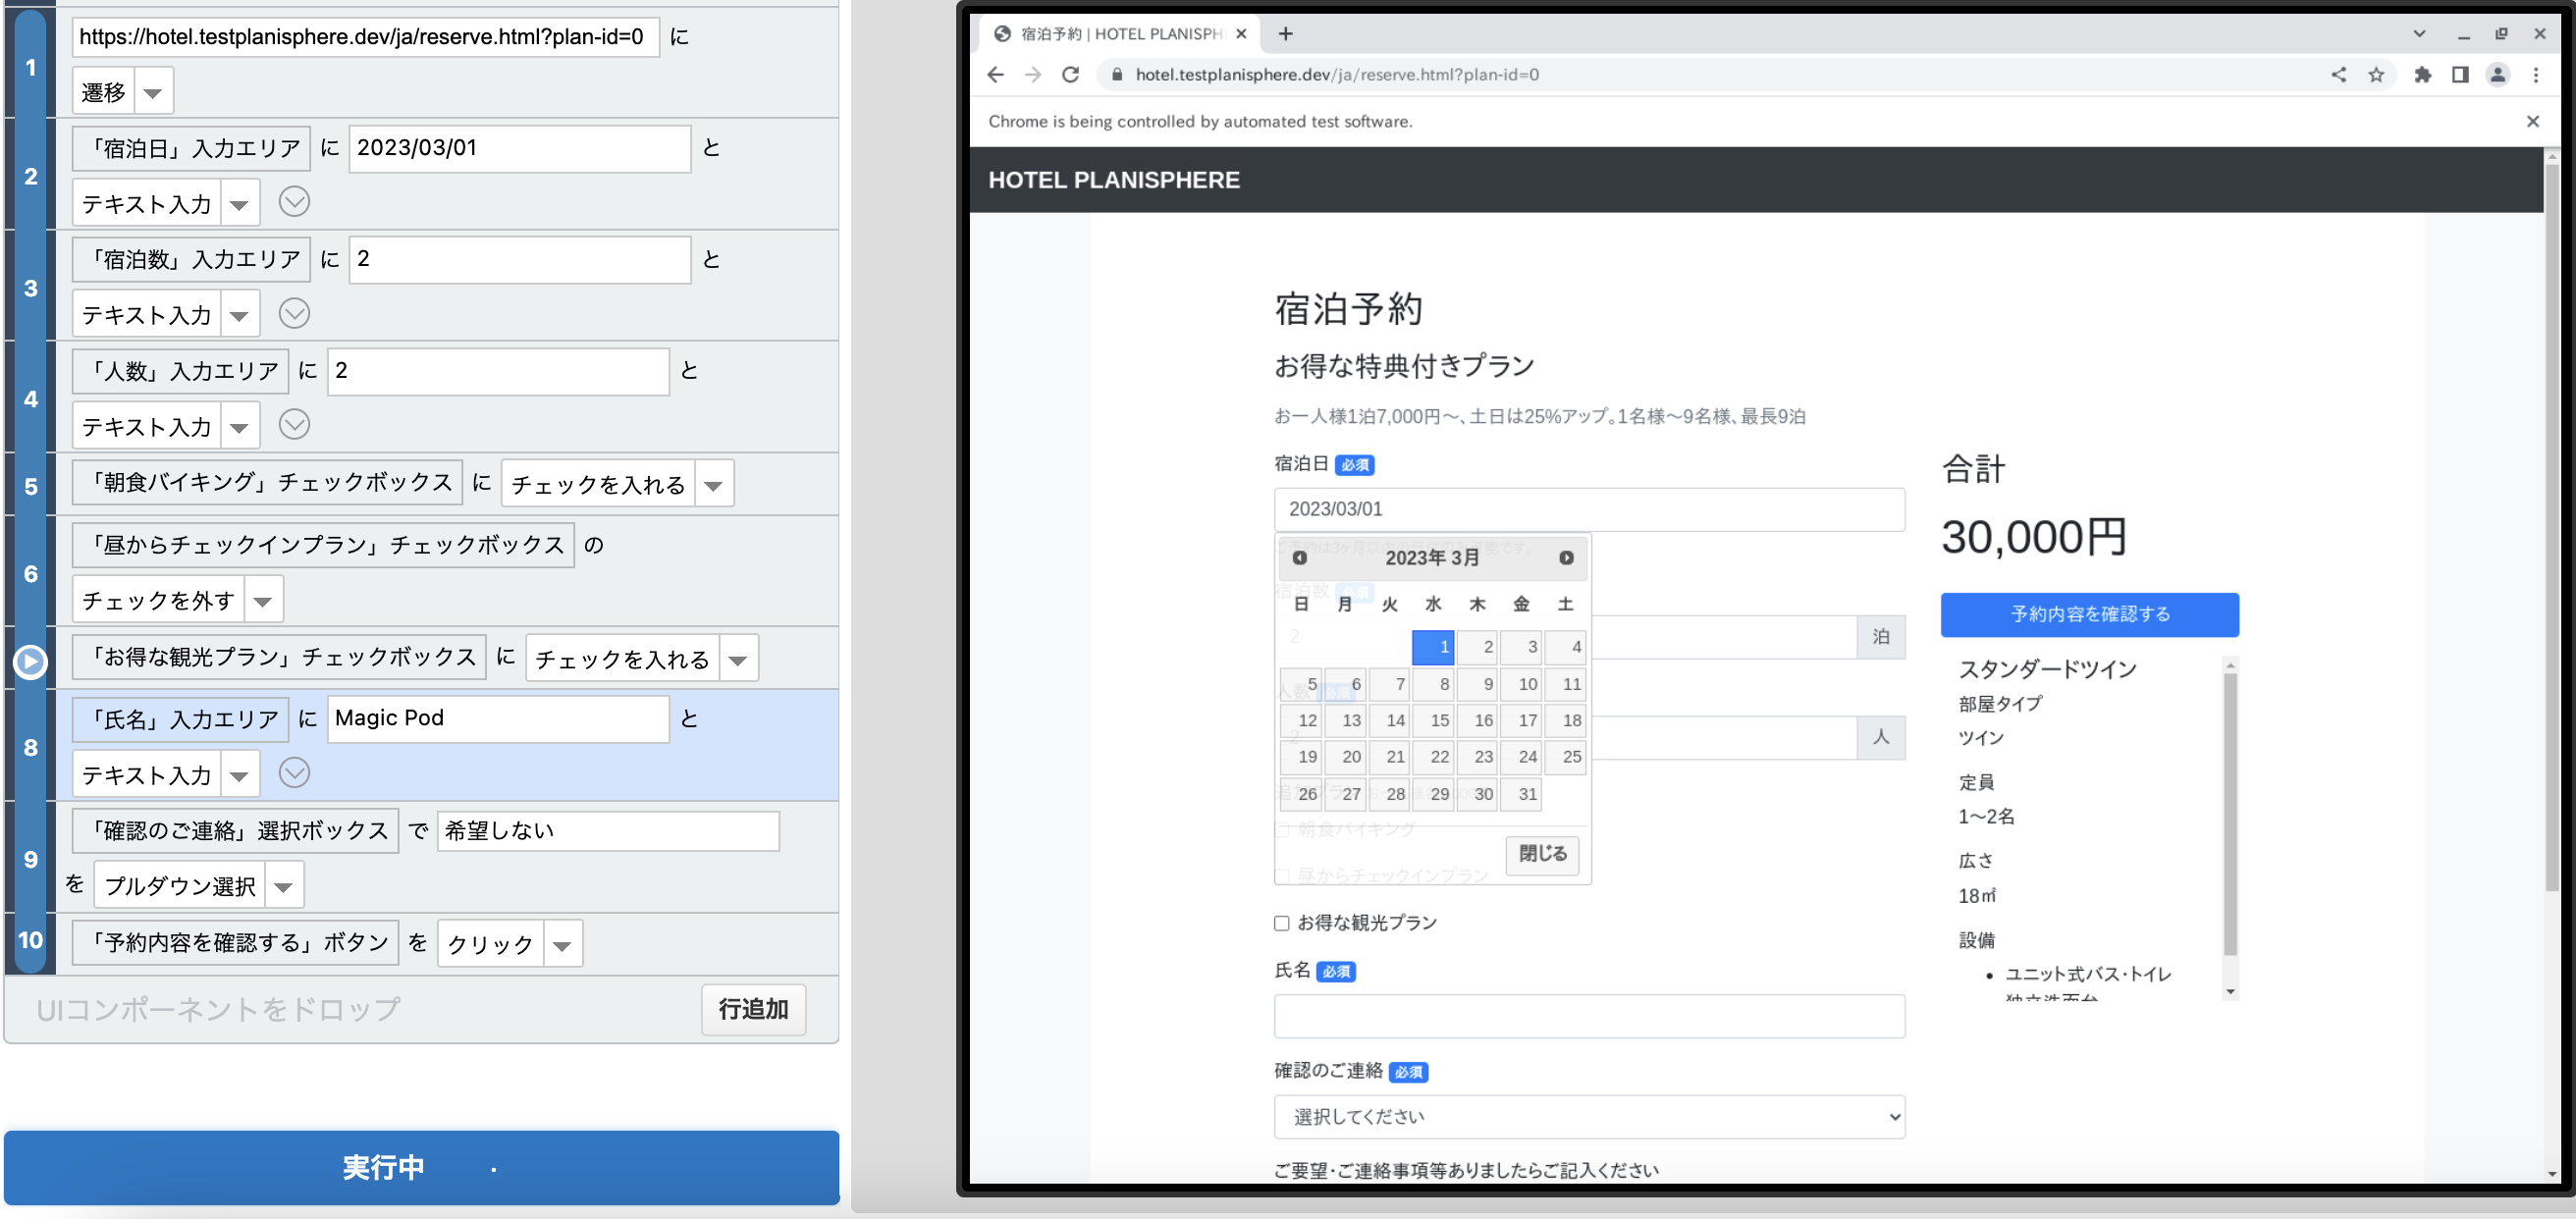Select day 31 in the calendar
2576x1219 pixels.
(1520, 794)
